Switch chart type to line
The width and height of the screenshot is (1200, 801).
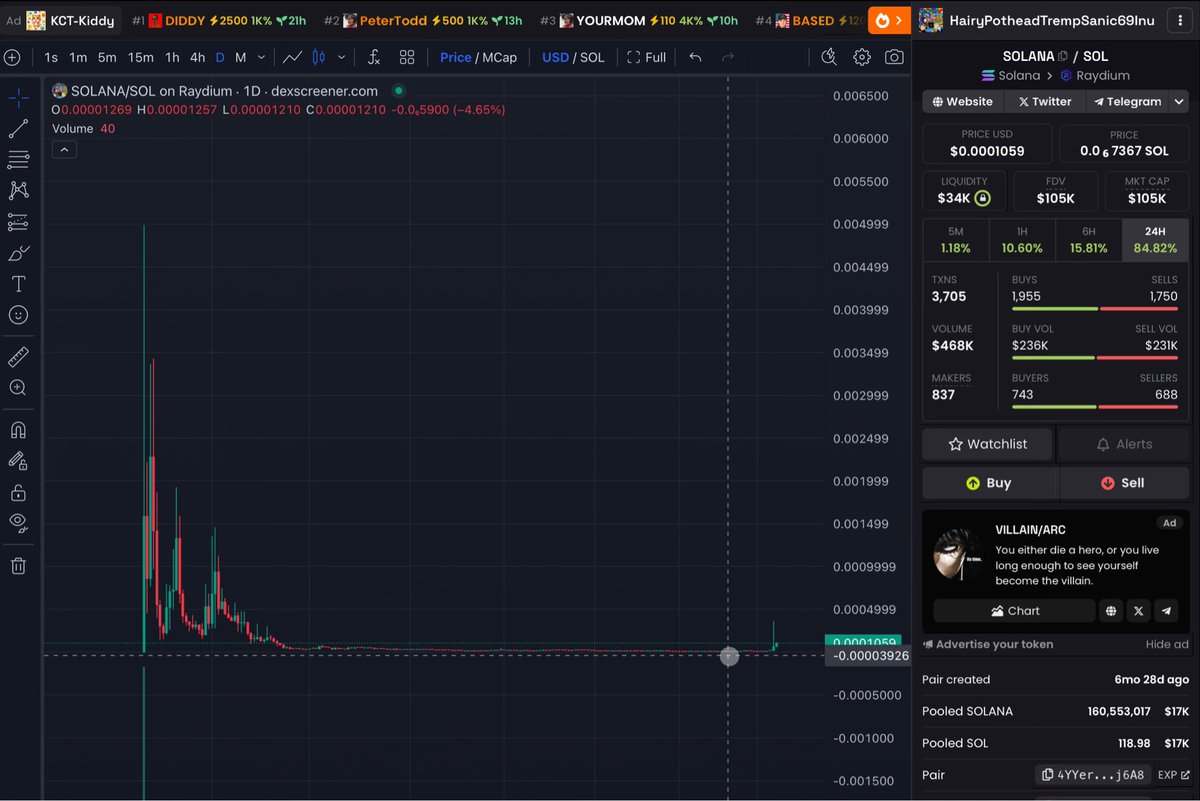click(x=293, y=57)
